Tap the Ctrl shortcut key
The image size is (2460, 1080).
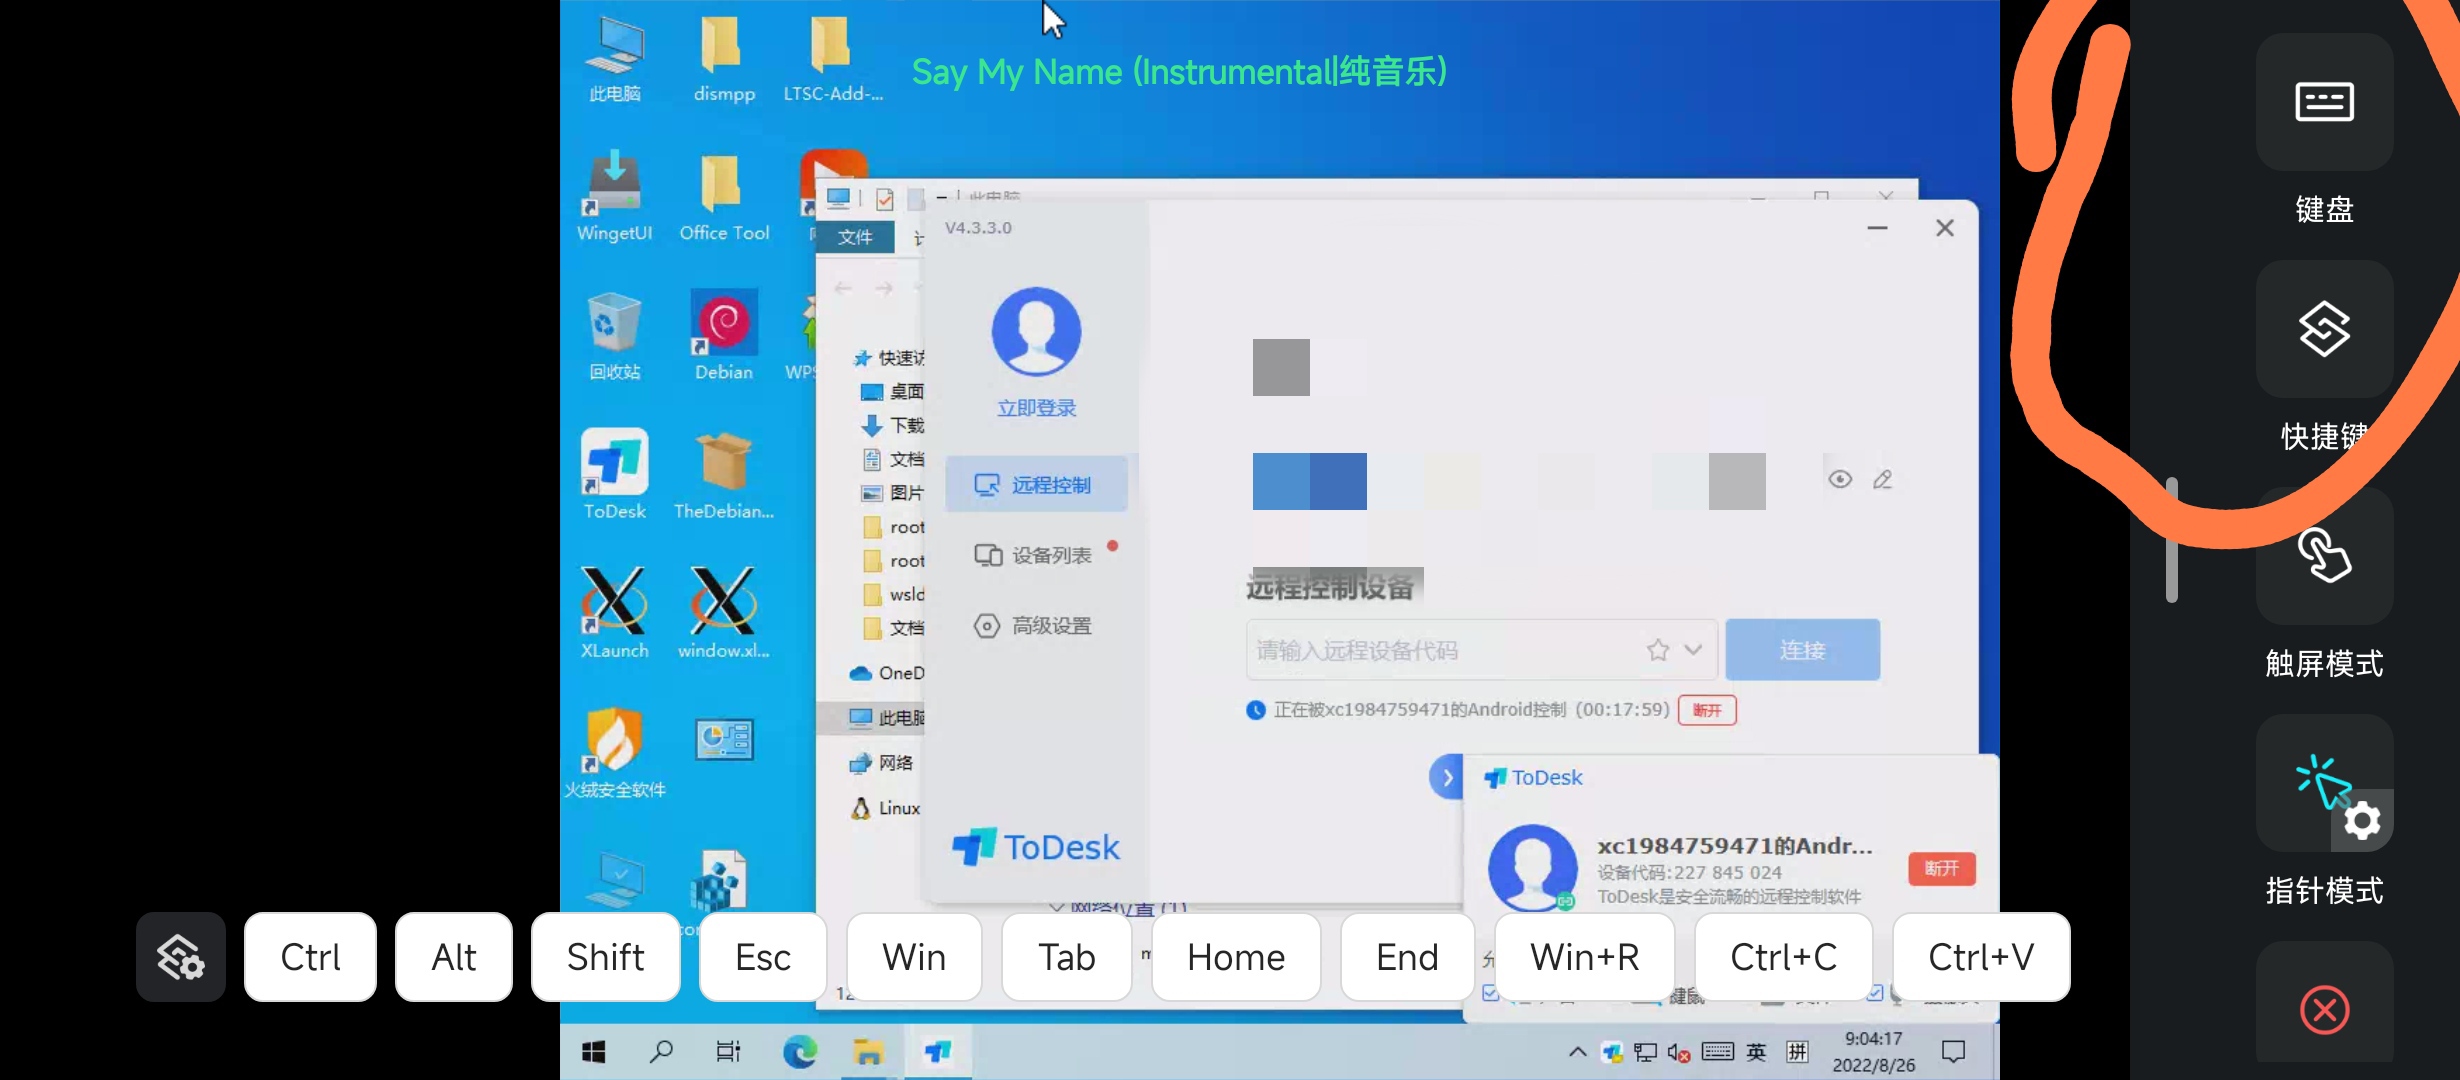click(x=310, y=957)
